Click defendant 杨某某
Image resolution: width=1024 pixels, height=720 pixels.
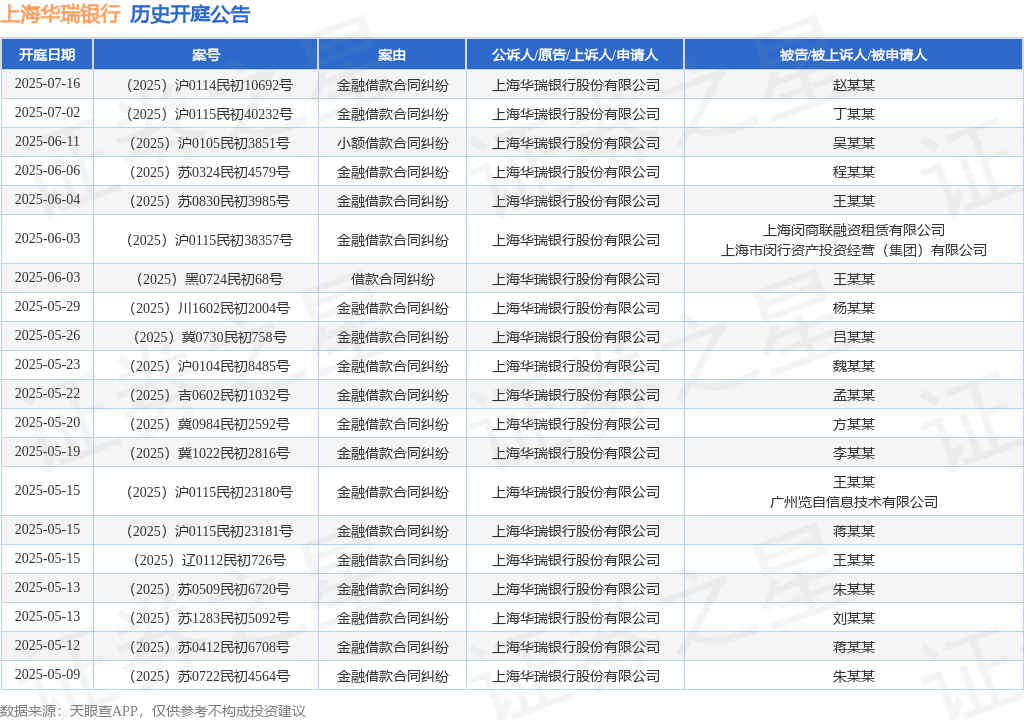click(854, 308)
